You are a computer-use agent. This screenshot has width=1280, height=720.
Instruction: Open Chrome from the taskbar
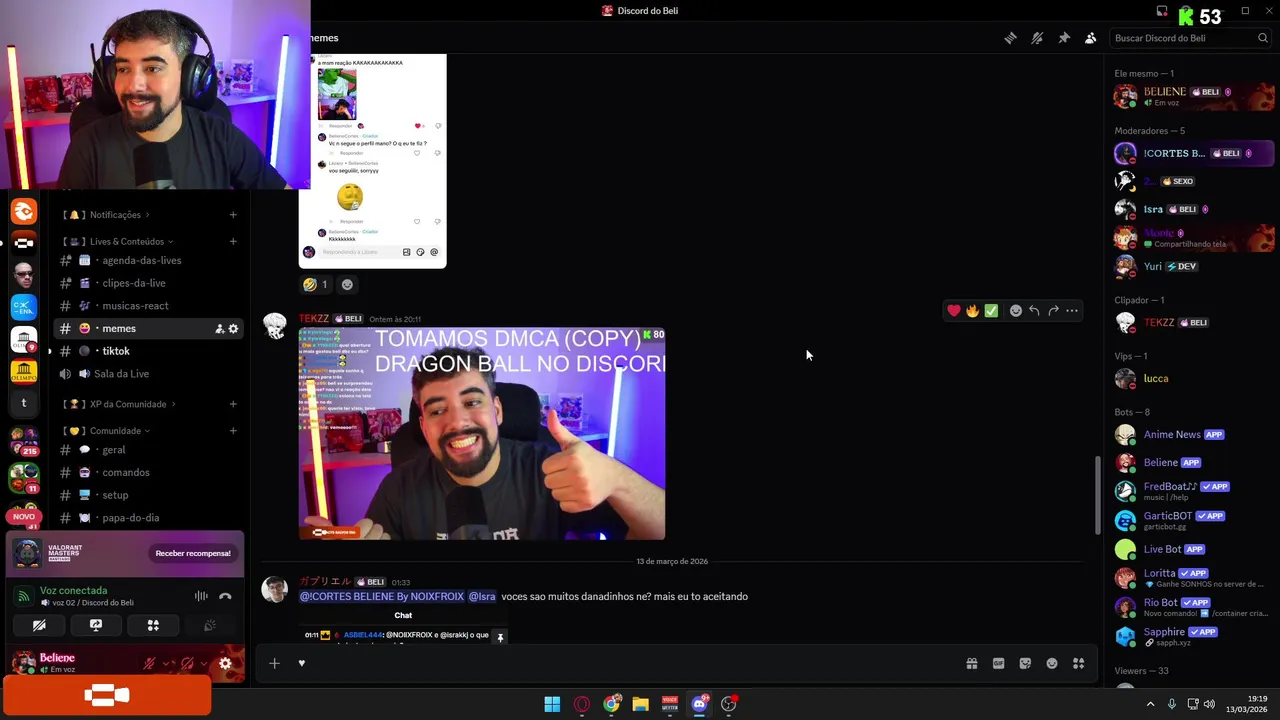pyautogui.click(x=611, y=704)
